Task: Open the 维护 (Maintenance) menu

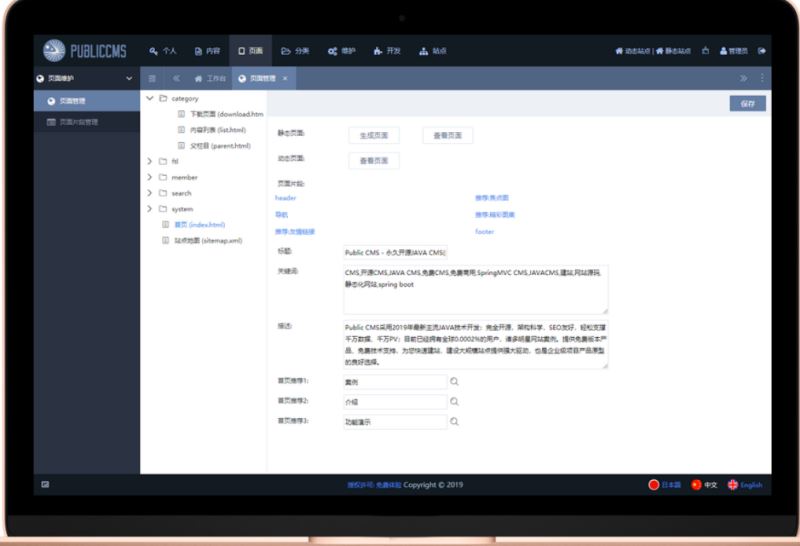Action: (341, 51)
